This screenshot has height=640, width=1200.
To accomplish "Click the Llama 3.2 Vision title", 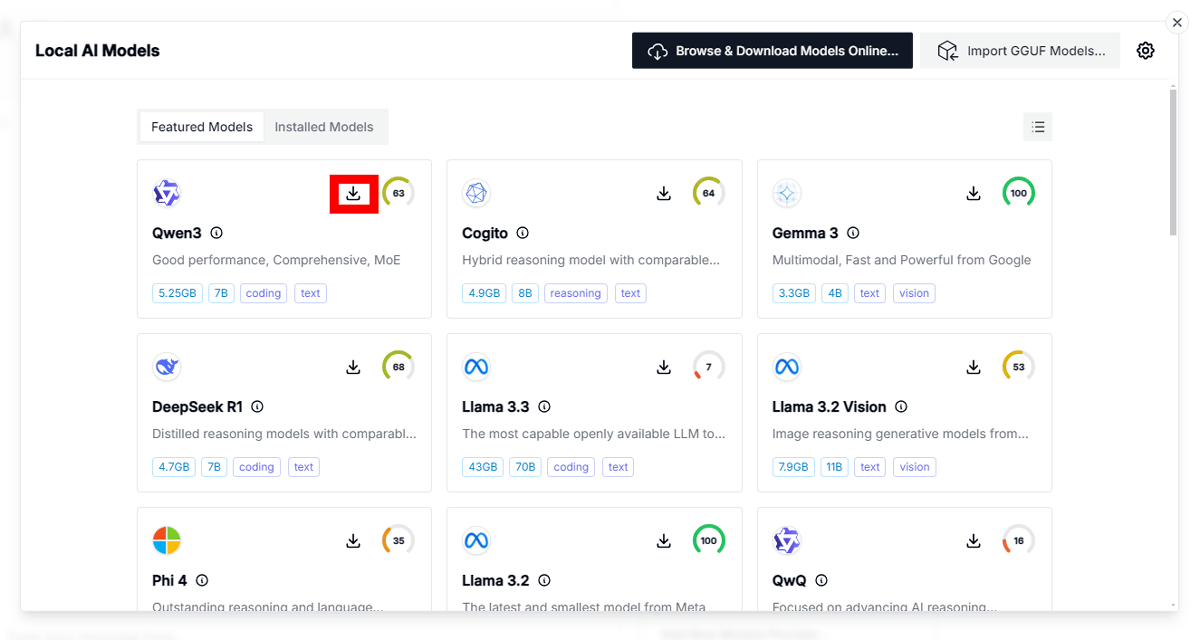I will (x=829, y=407).
